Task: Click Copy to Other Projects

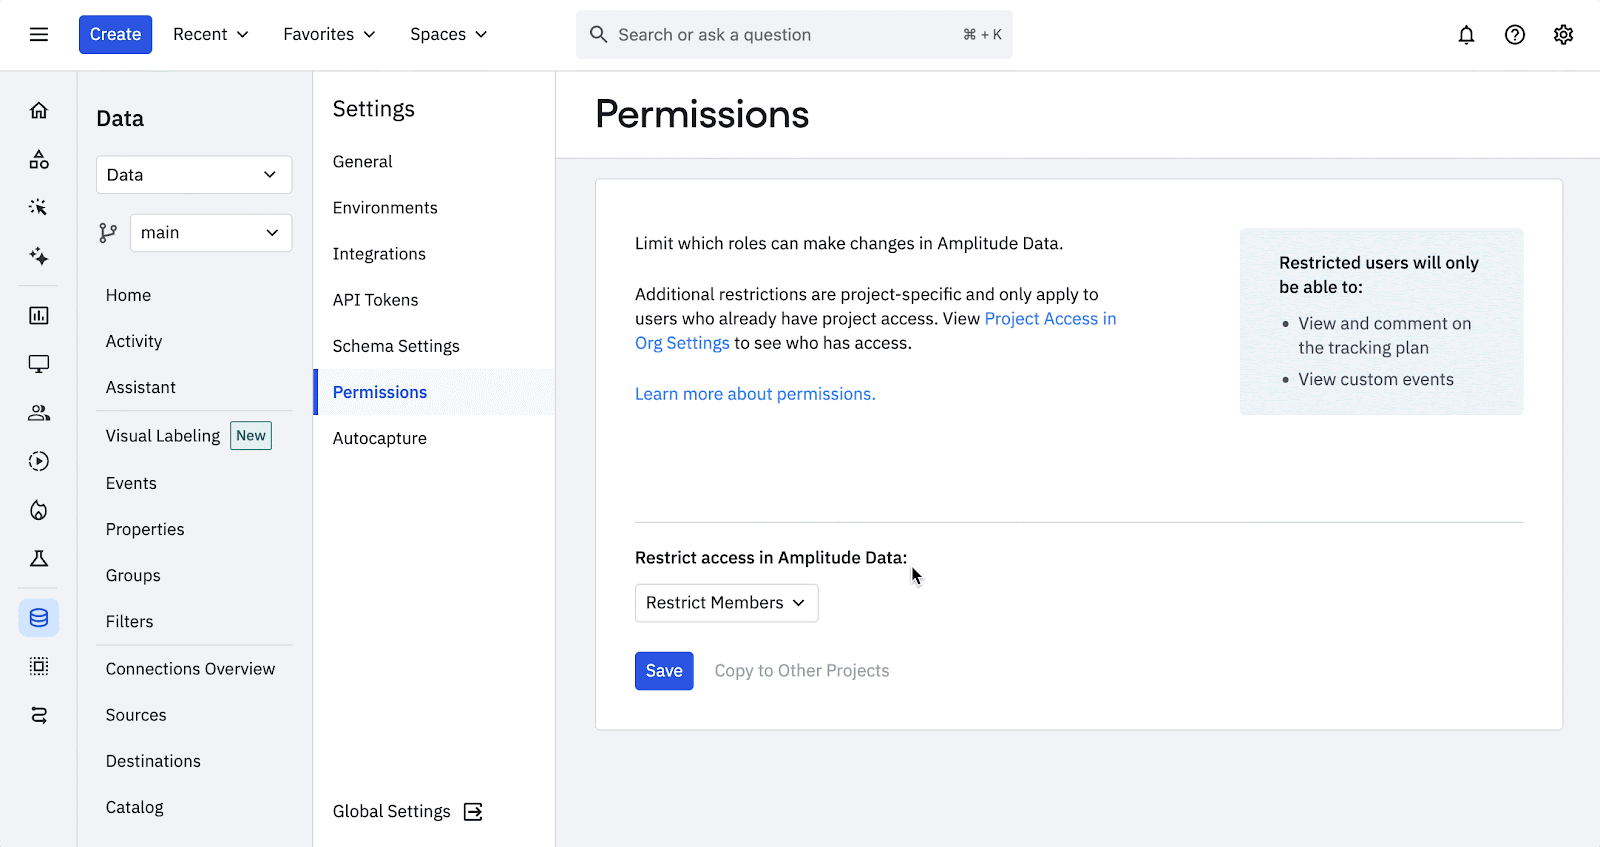Action: coord(802,671)
